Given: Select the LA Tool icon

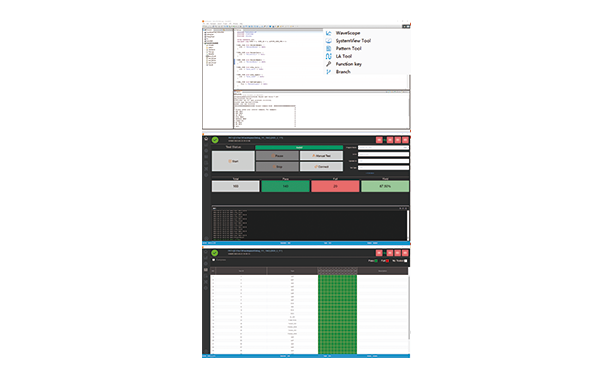Looking at the screenshot, I should (x=328, y=56).
